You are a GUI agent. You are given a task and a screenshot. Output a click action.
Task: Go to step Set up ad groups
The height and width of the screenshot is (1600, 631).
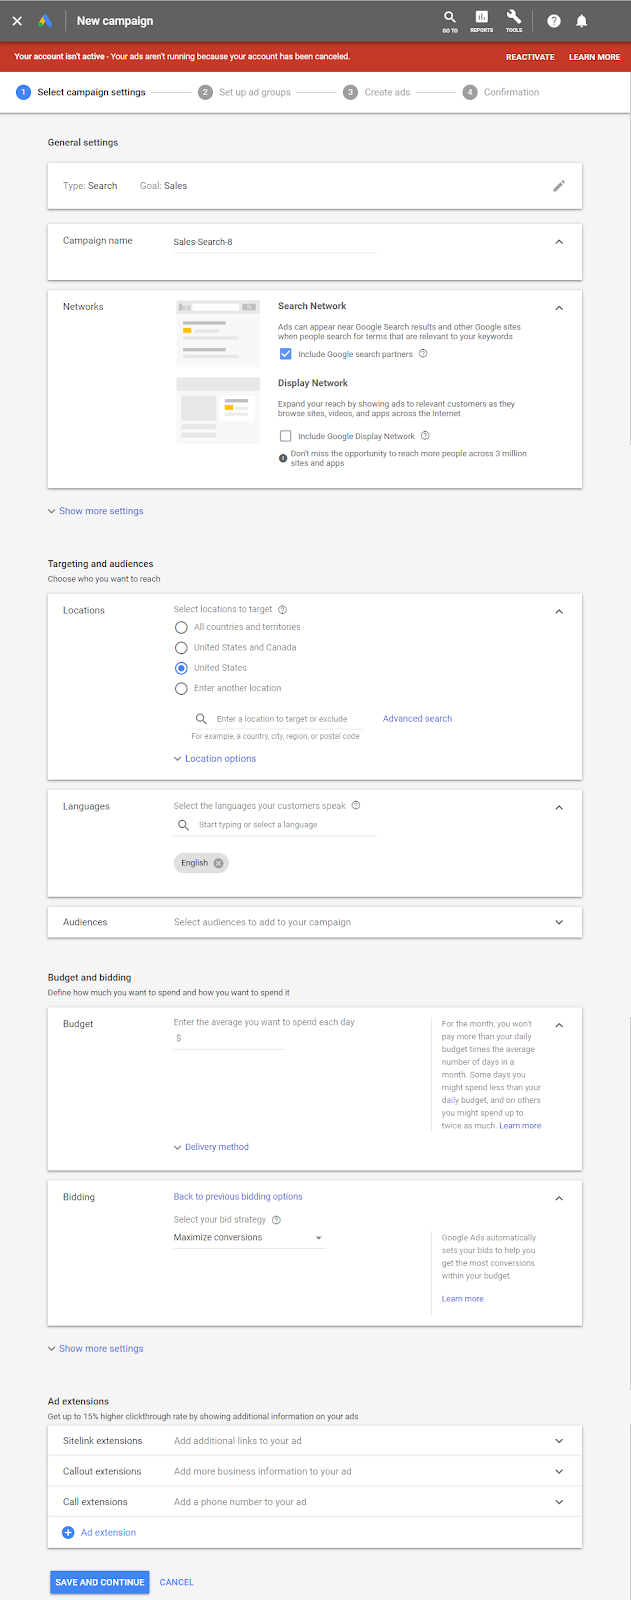[x=245, y=92]
